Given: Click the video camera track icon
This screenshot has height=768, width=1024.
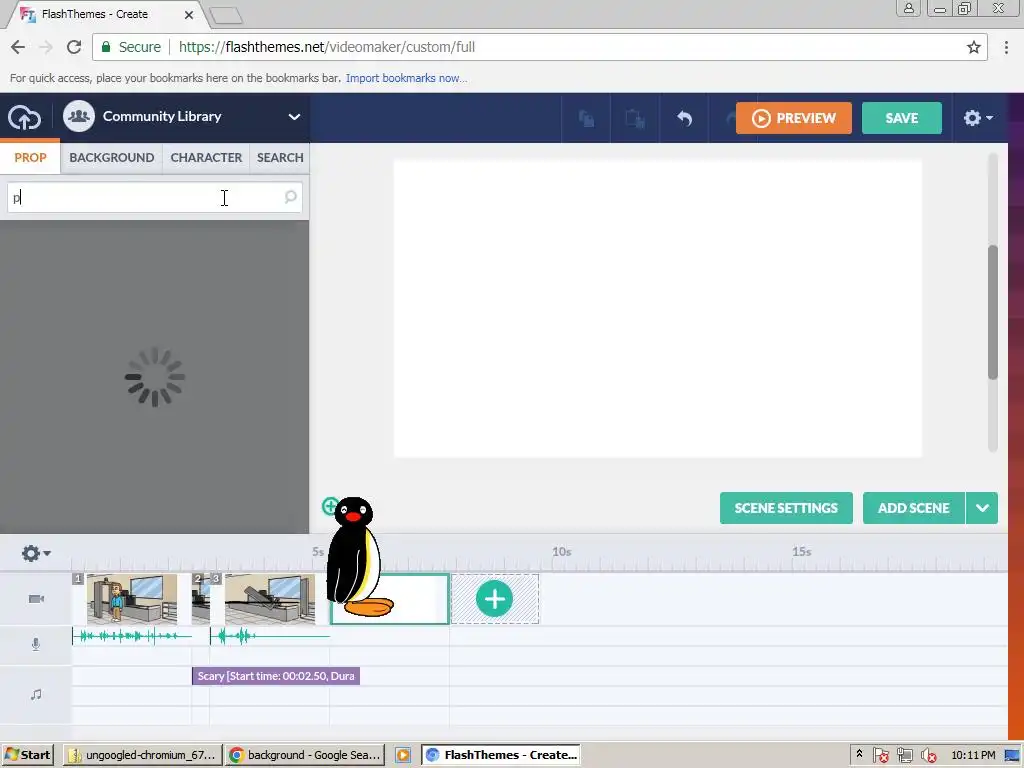Looking at the screenshot, I should click(36, 599).
